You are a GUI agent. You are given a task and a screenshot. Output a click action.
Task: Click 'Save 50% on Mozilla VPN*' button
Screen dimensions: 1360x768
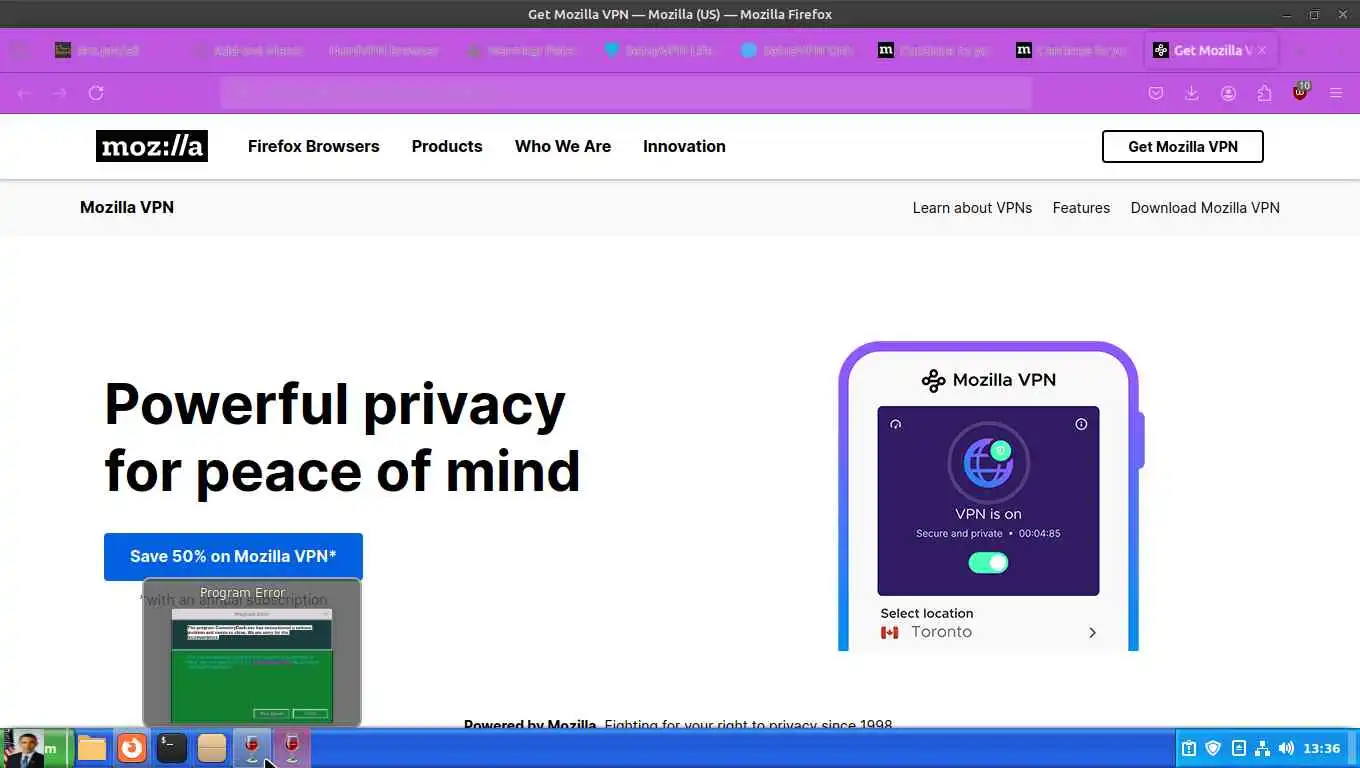point(233,556)
